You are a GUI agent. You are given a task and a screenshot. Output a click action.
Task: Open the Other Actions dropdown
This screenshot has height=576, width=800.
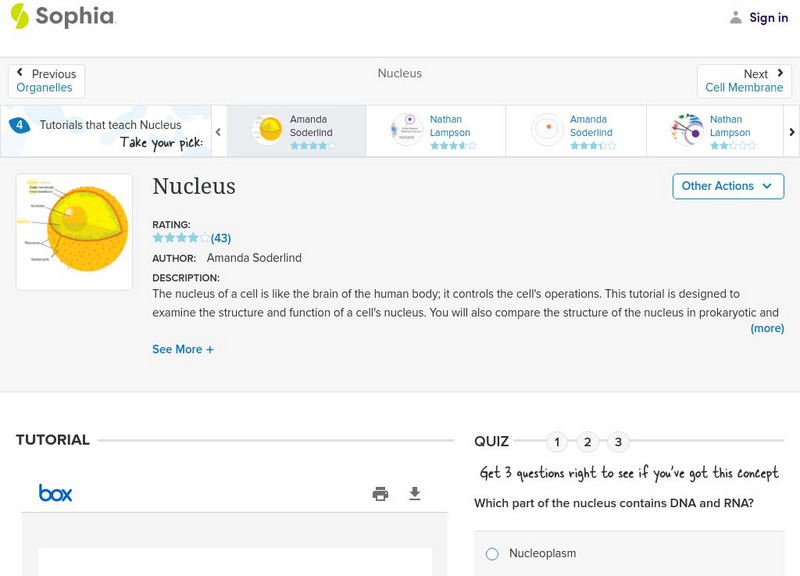(727, 186)
